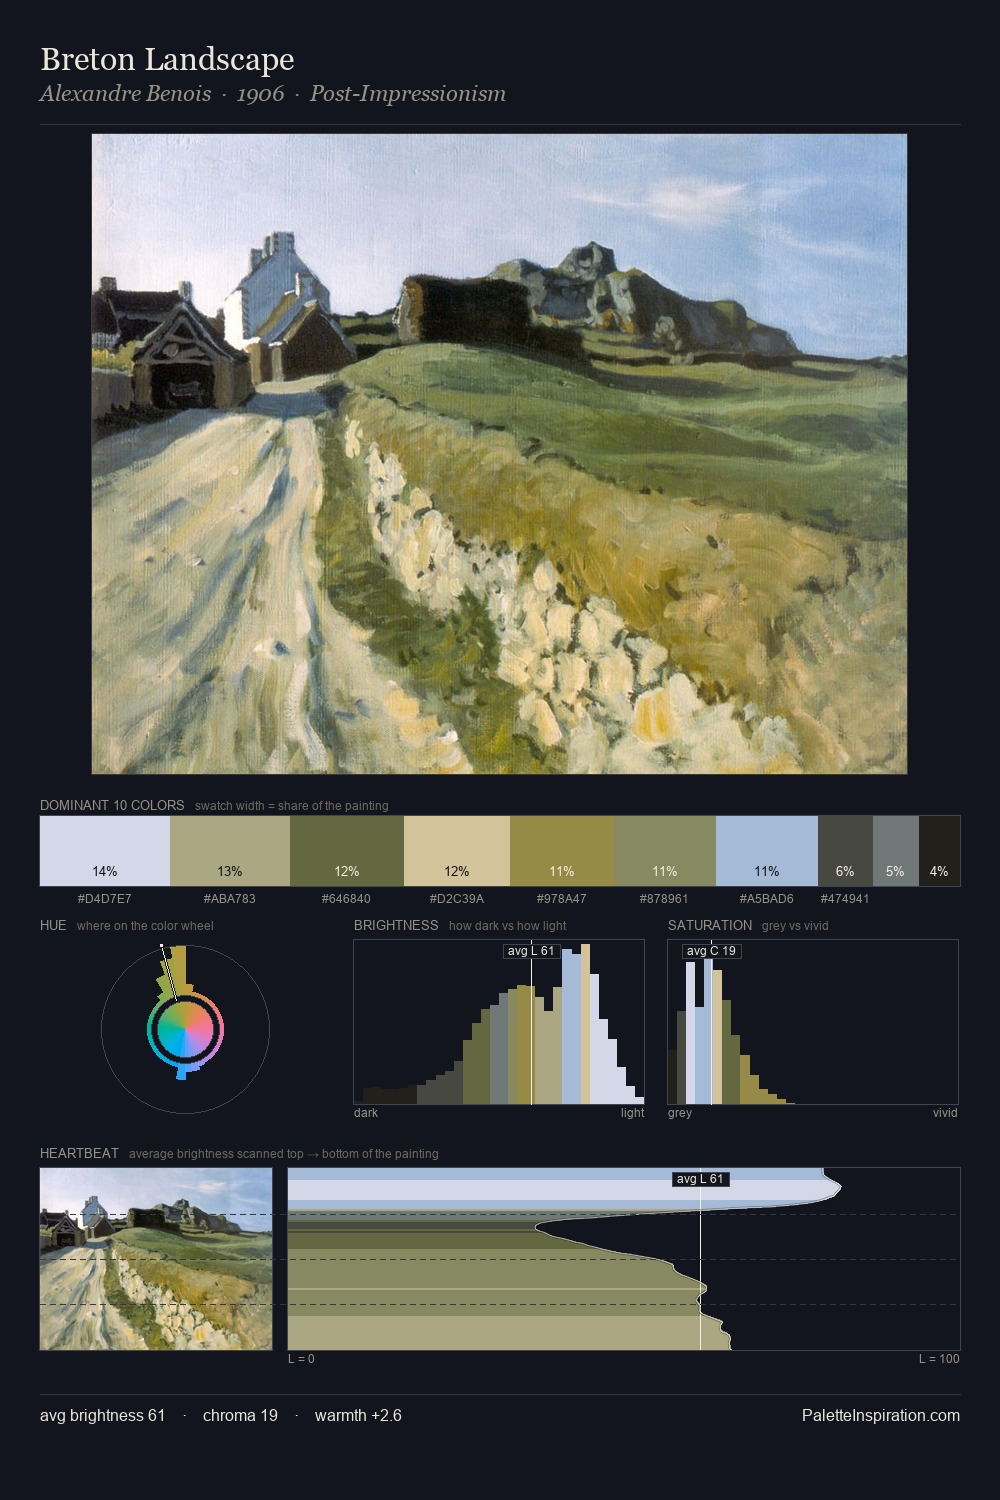Click the small painting thumbnail in Heartbeat section
This screenshot has width=1000, height=1500.
[x=156, y=1259]
